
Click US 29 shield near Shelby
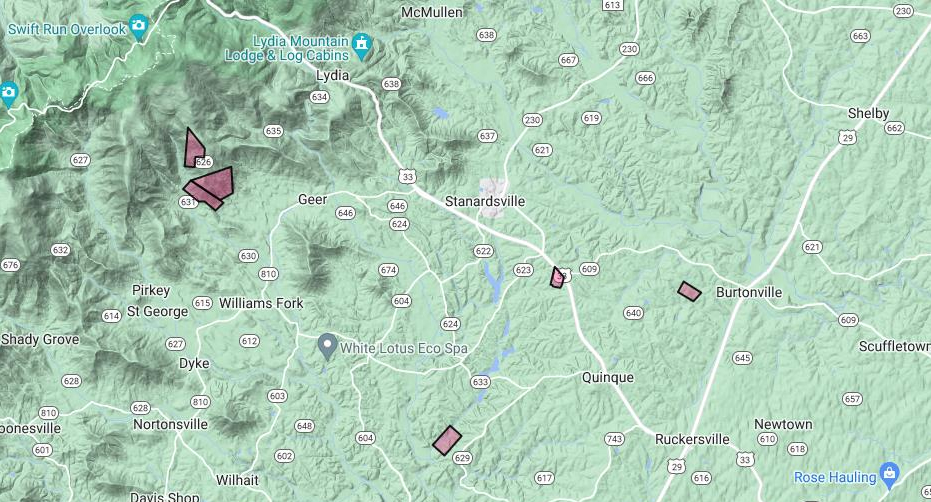pyautogui.click(x=848, y=137)
